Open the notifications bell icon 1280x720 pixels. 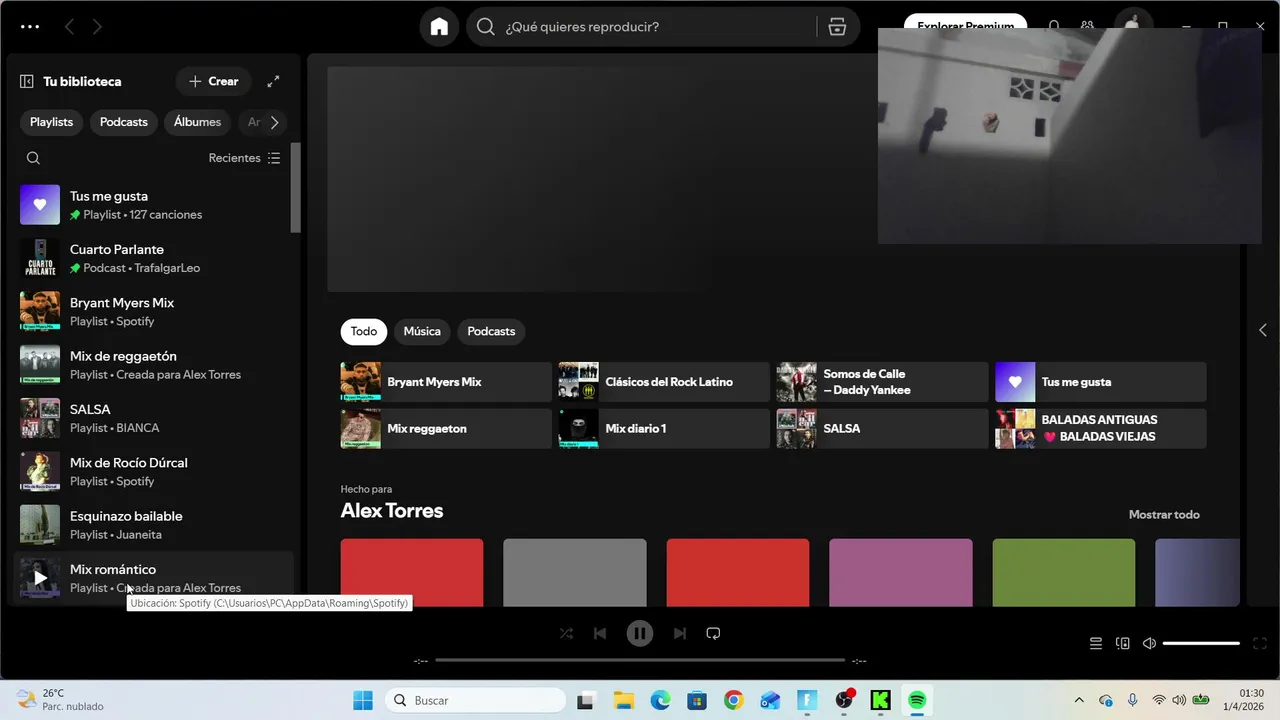tap(1054, 27)
